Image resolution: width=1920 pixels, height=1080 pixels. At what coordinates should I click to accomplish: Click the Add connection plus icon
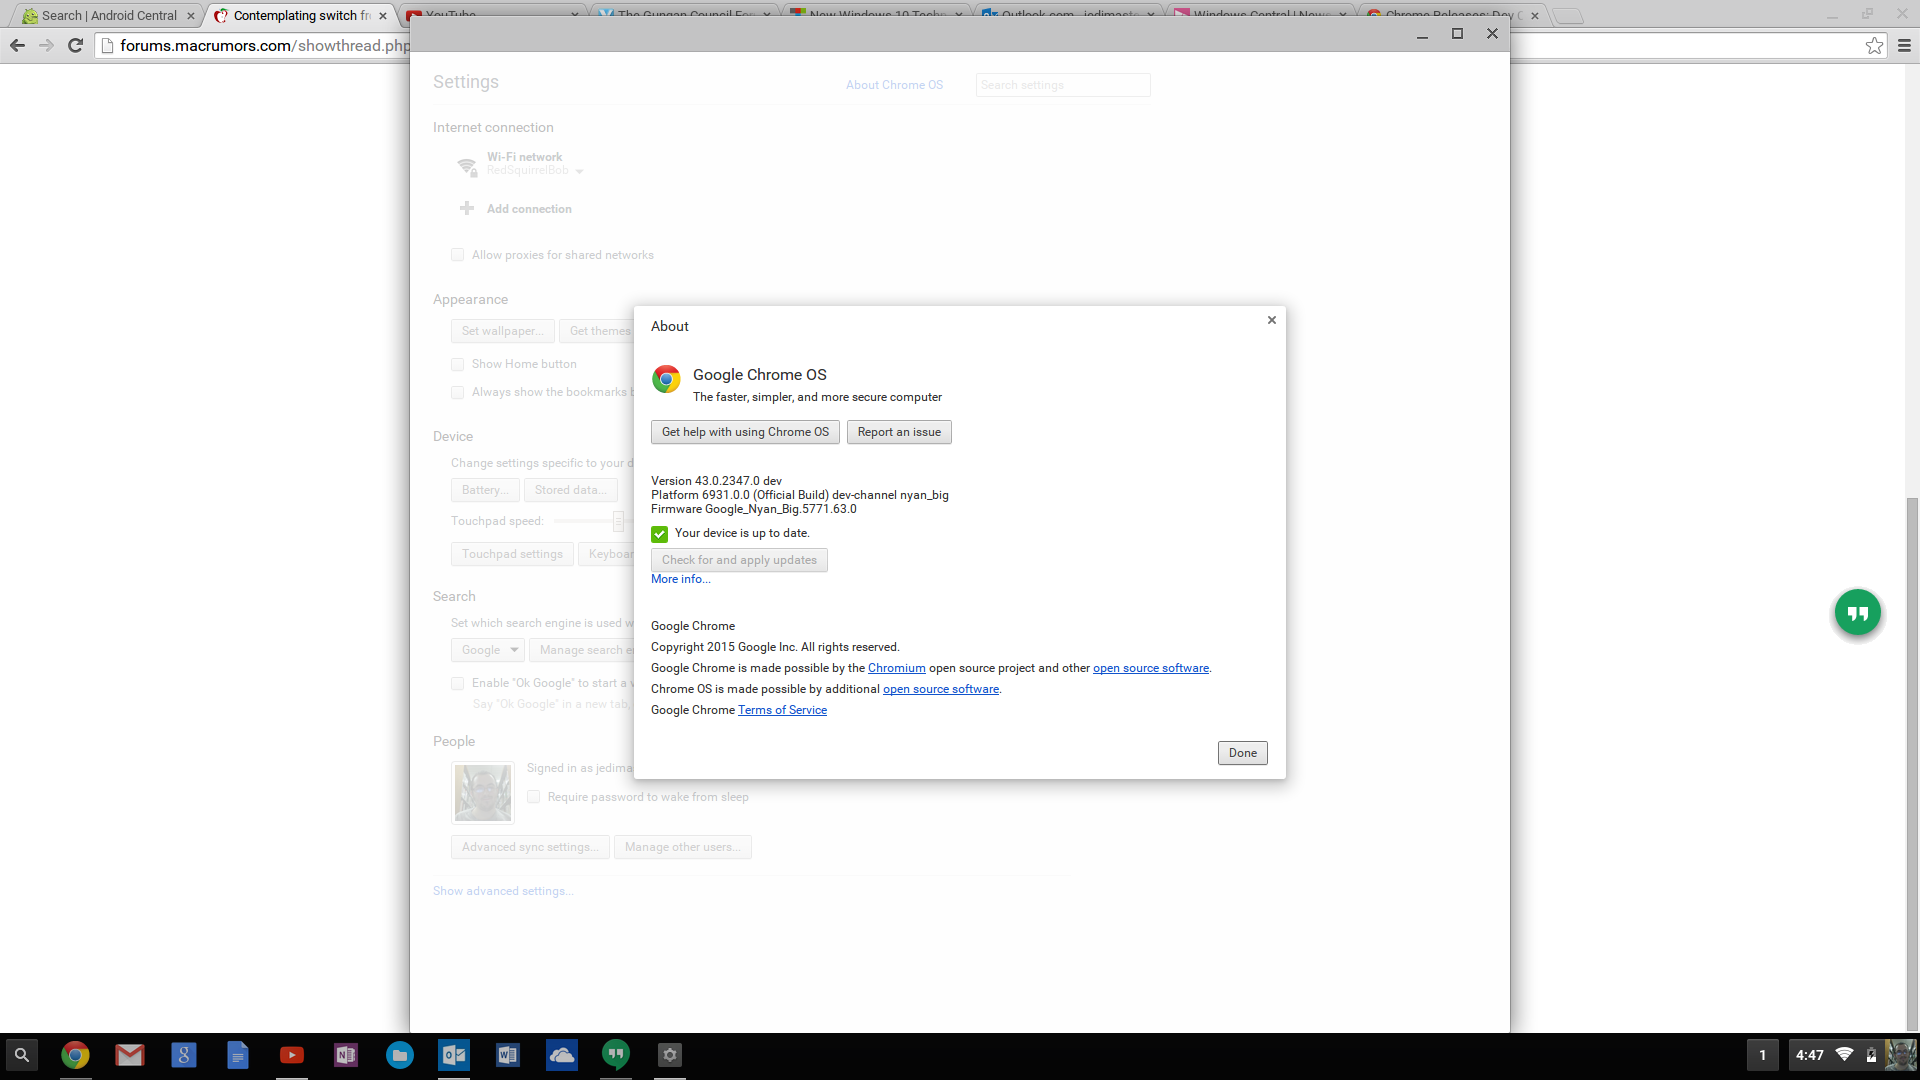(466, 208)
